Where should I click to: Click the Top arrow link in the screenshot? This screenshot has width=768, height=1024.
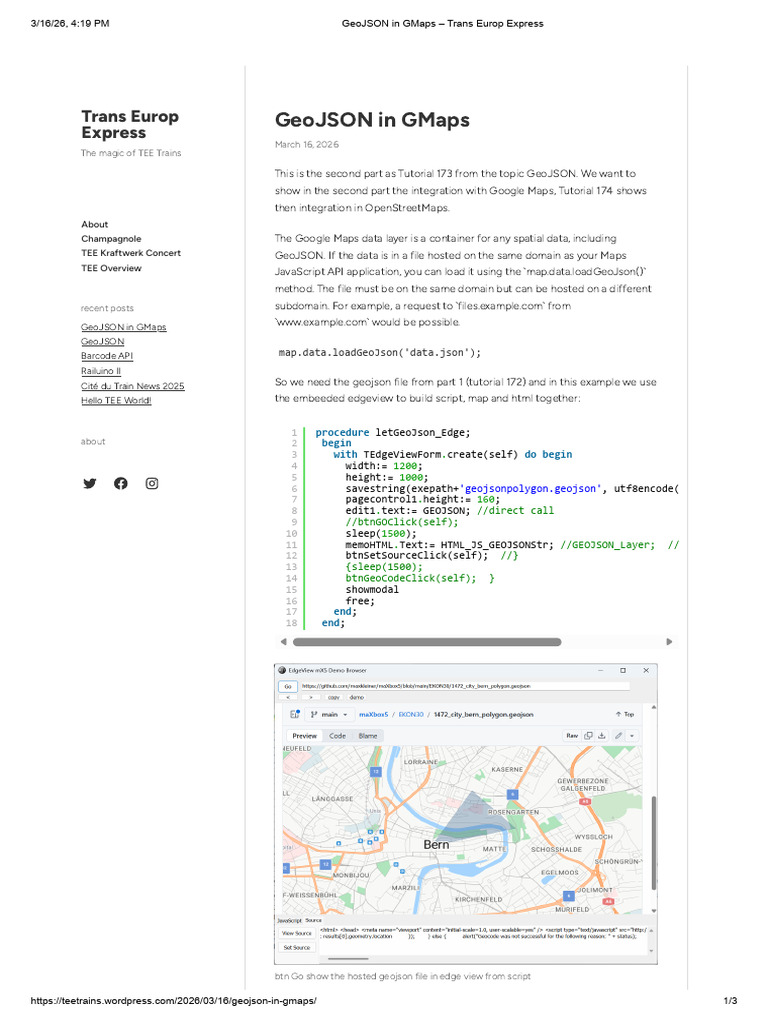625,714
